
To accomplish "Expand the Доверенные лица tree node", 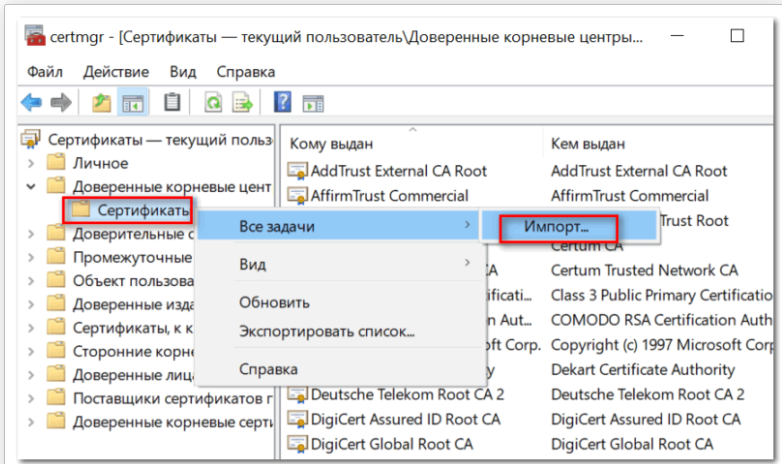I will 31,375.
